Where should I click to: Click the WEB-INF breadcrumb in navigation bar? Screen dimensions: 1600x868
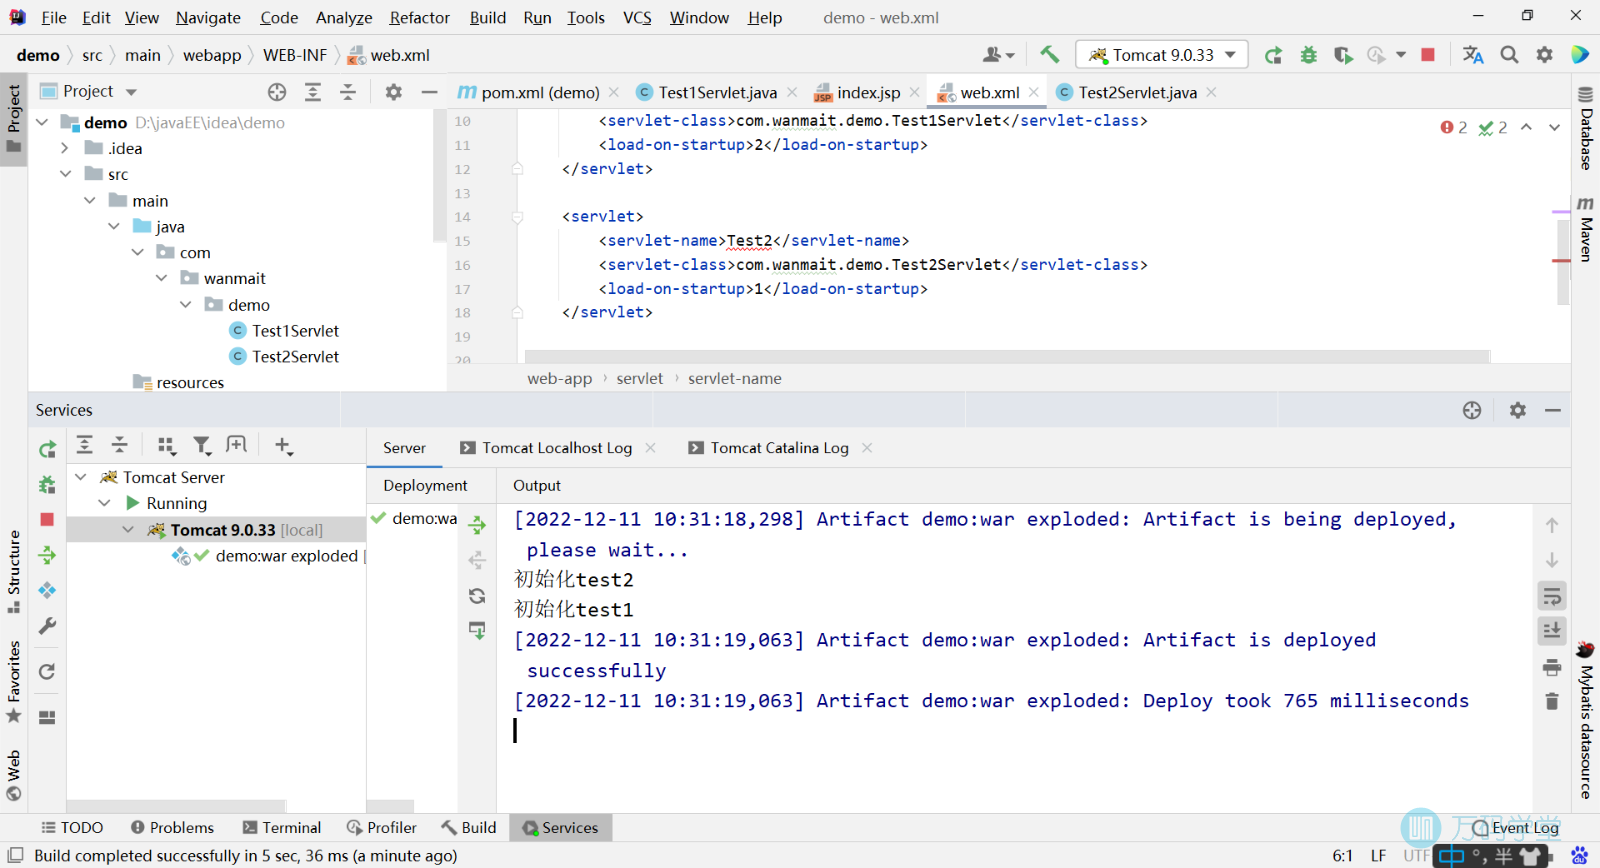[x=295, y=55]
